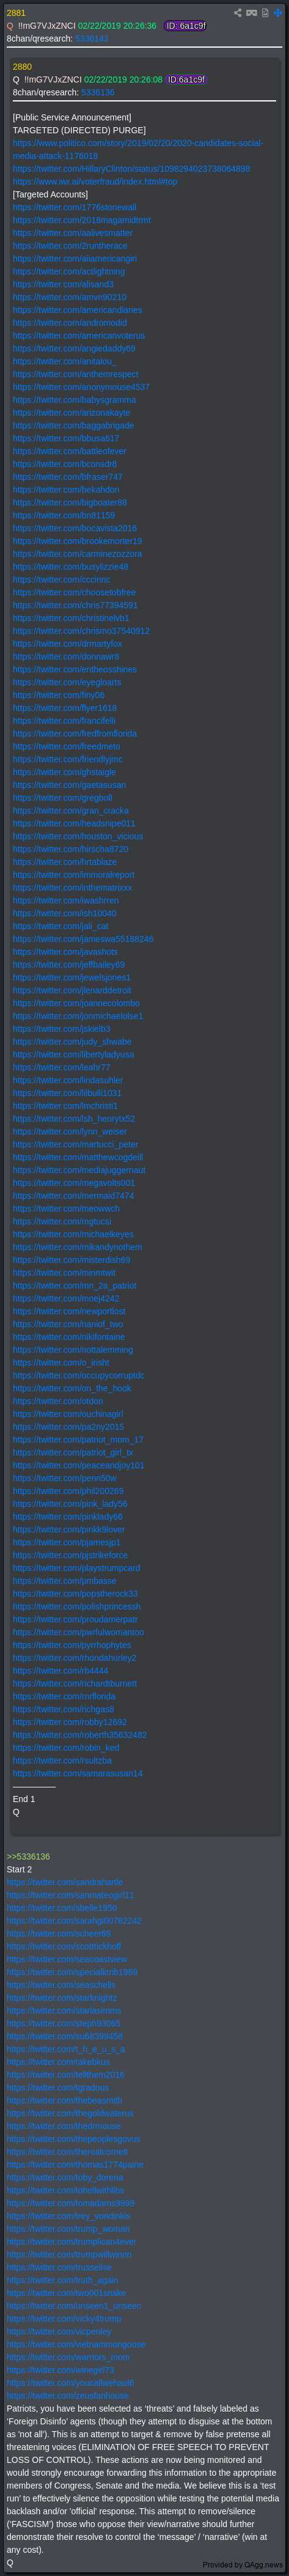The height and width of the screenshot is (2576, 289).
Task: Open the politico.com article link
Action: pyautogui.click(x=138, y=149)
